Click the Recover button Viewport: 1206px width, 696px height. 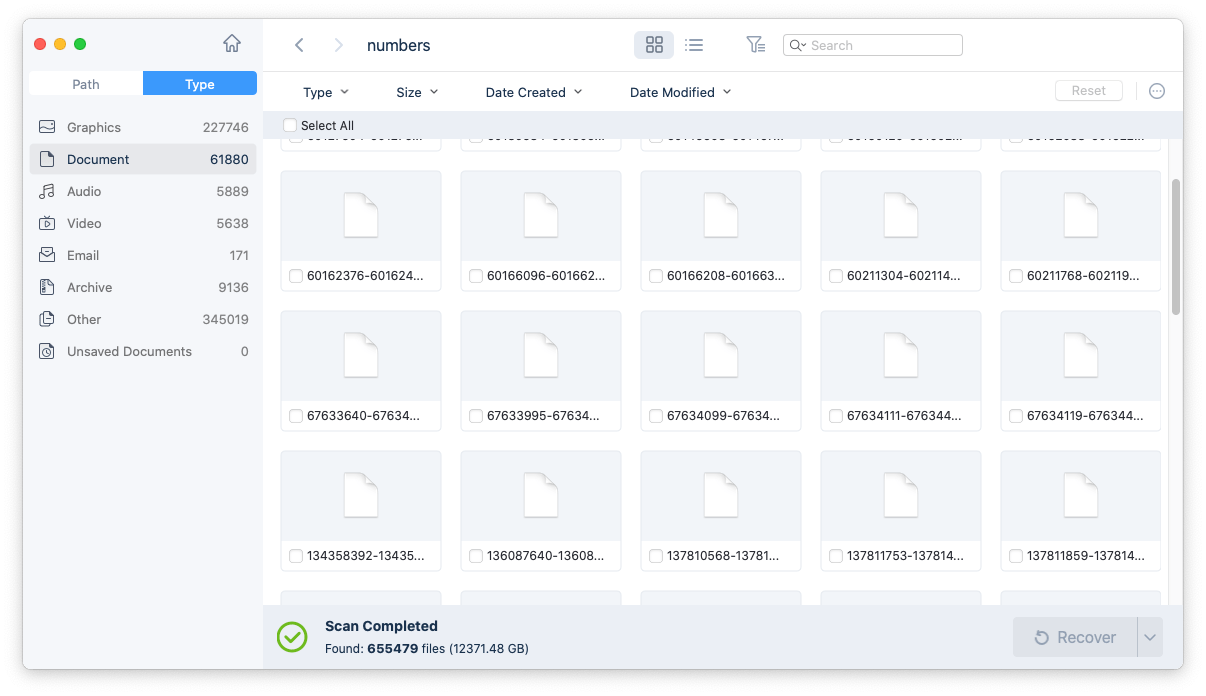1075,637
